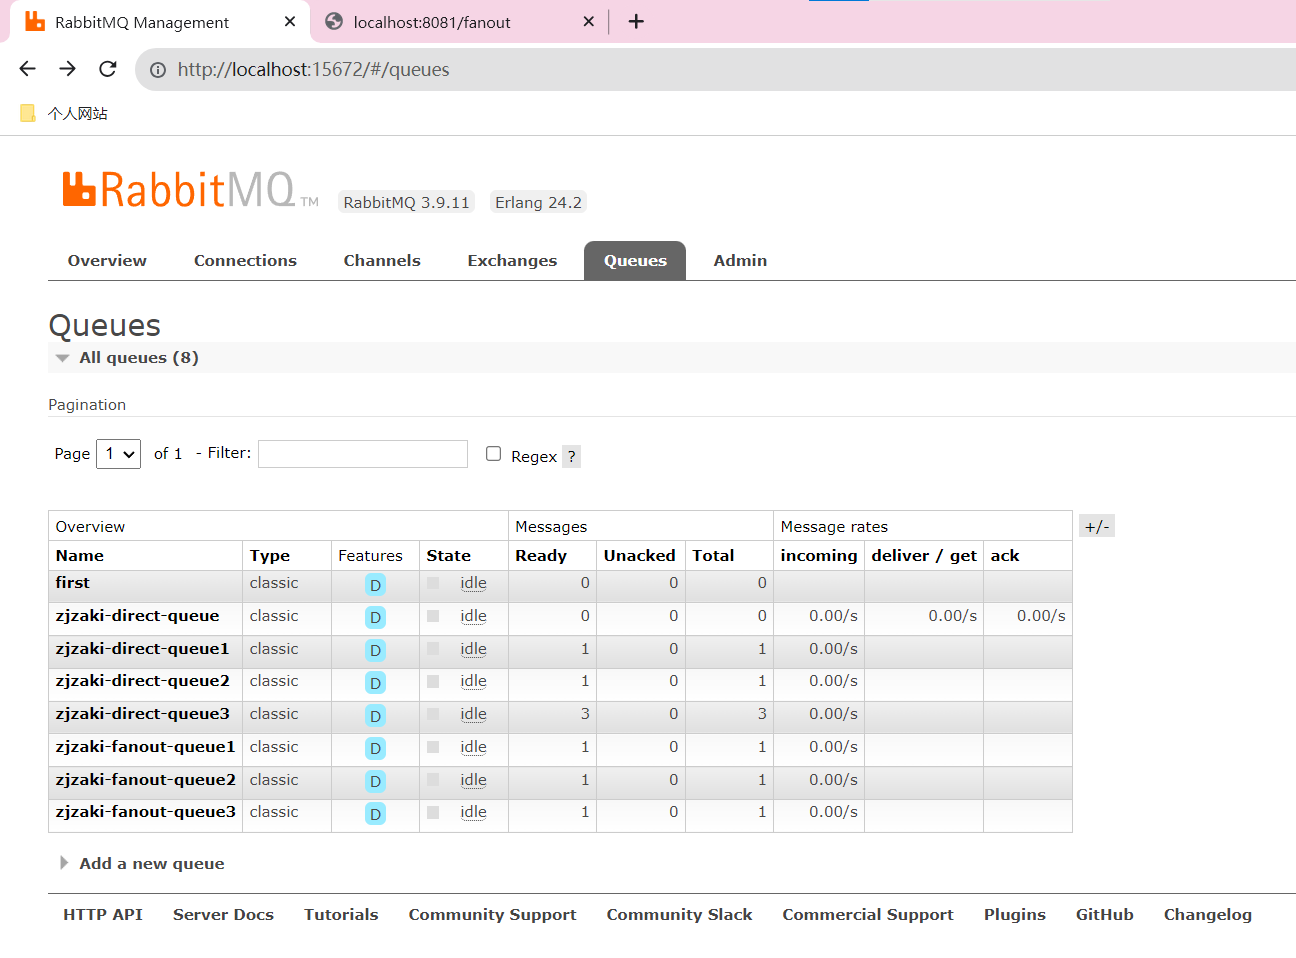Go forward in browser history

click(68, 69)
